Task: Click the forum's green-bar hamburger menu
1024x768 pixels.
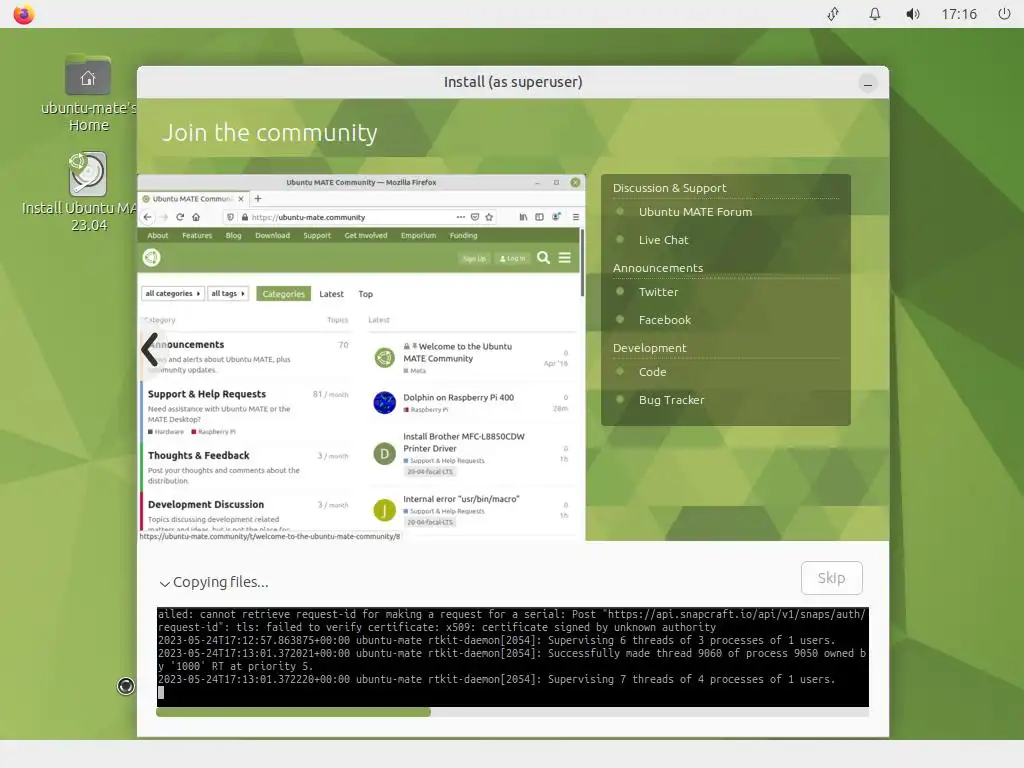Action: (565, 258)
